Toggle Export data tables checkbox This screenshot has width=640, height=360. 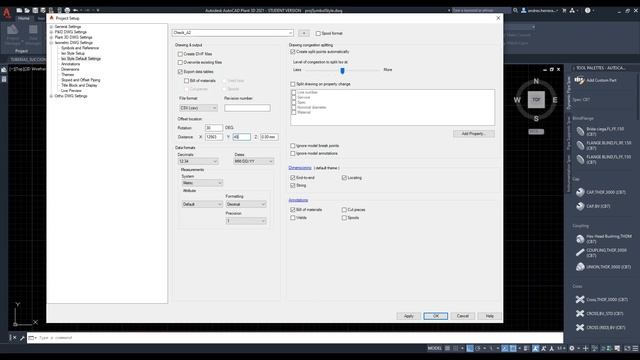coord(180,71)
